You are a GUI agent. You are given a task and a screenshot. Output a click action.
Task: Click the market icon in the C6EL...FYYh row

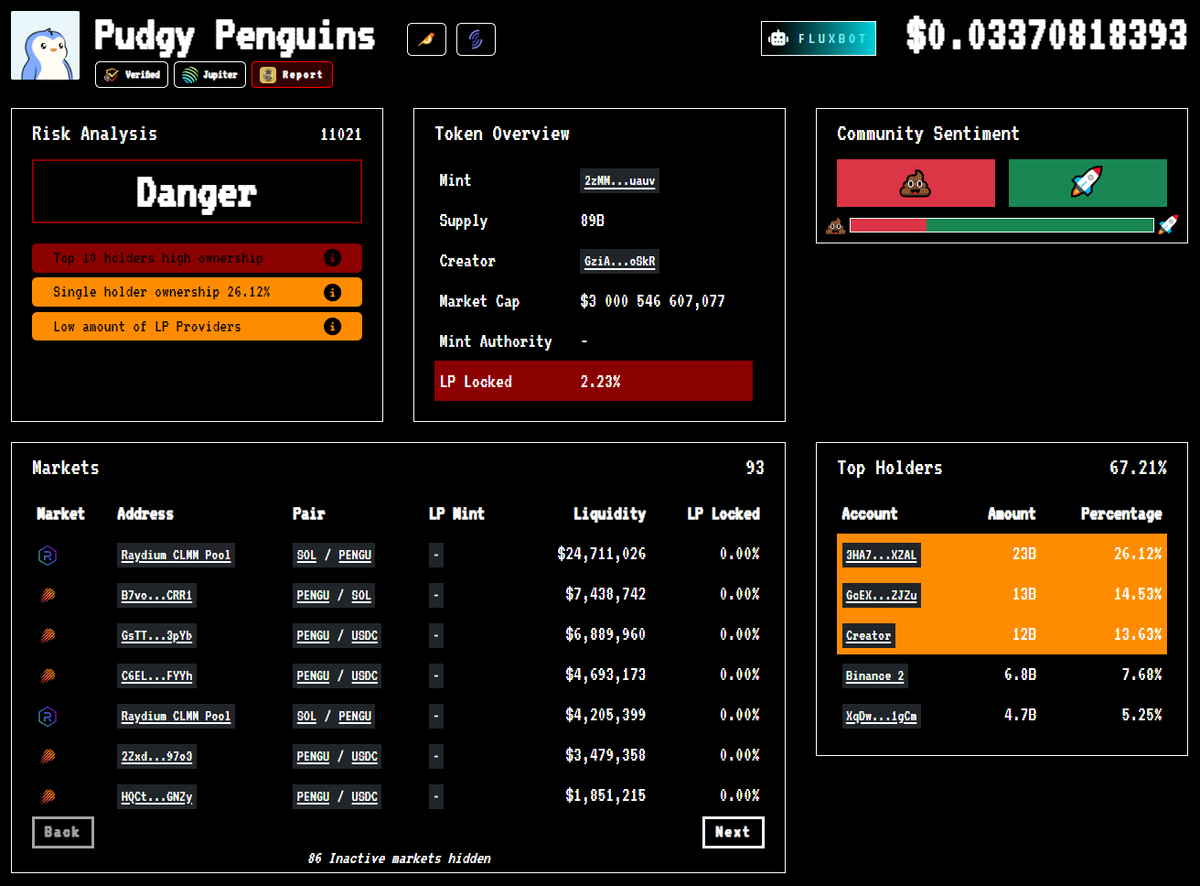(x=47, y=676)
